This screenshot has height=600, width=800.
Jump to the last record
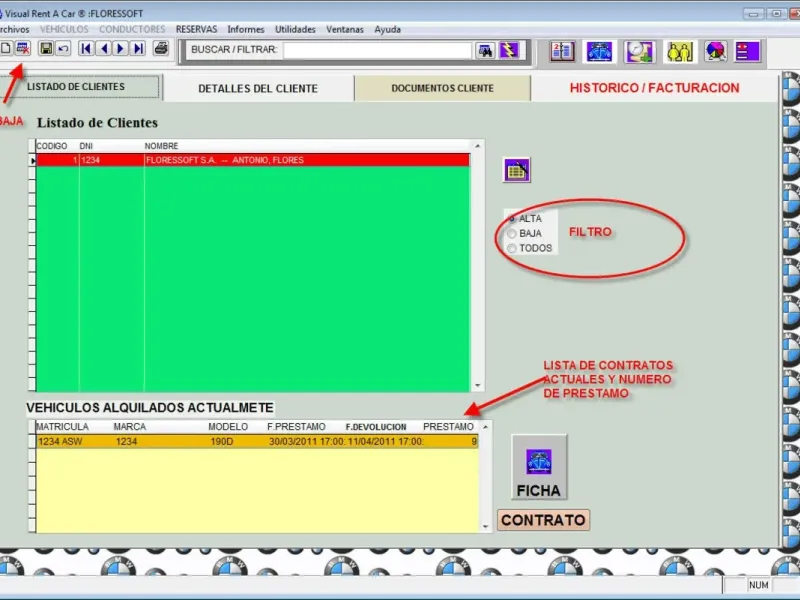point(138,48)
